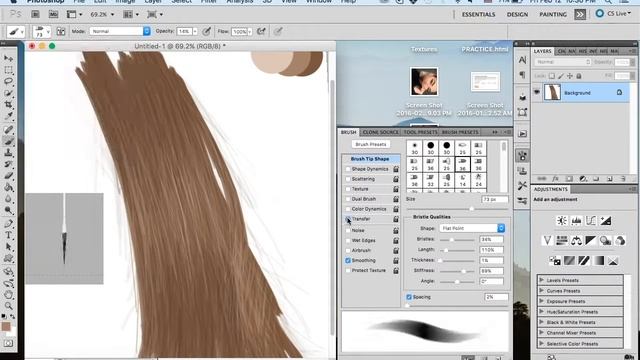Switch to Brush Presets tab
Image resolution: width=640 pixels, height=360 pixels.
click(x=460, y=132)
